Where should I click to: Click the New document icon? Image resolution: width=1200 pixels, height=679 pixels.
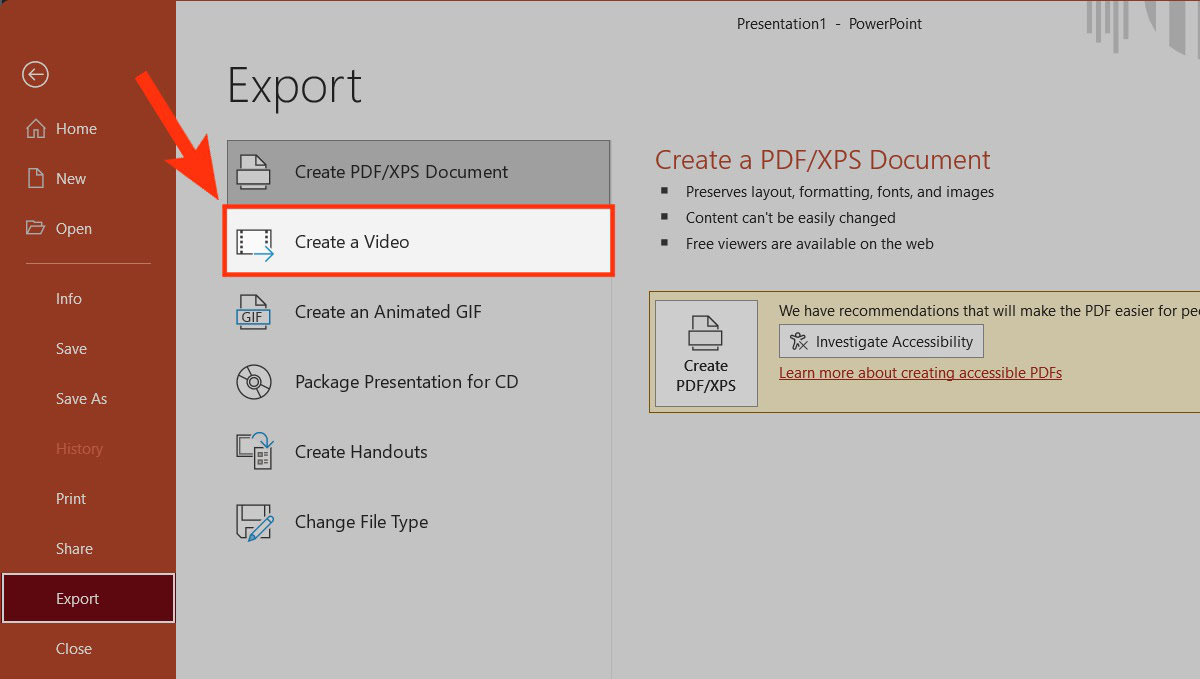[x=36, y=179]
